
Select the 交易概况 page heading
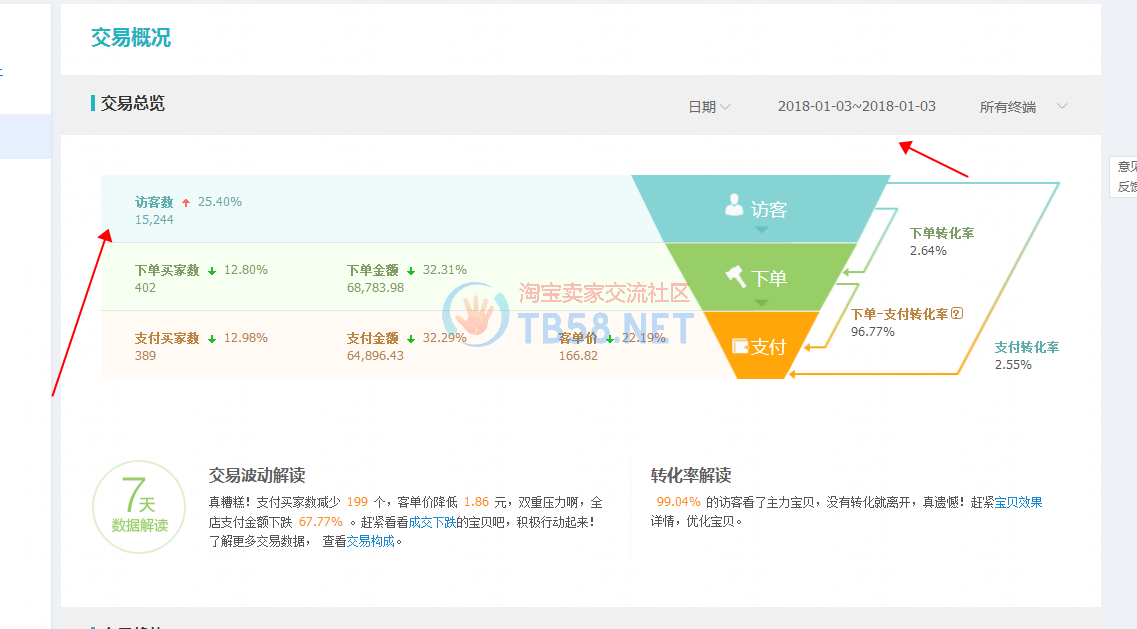[x=131, y=38]
